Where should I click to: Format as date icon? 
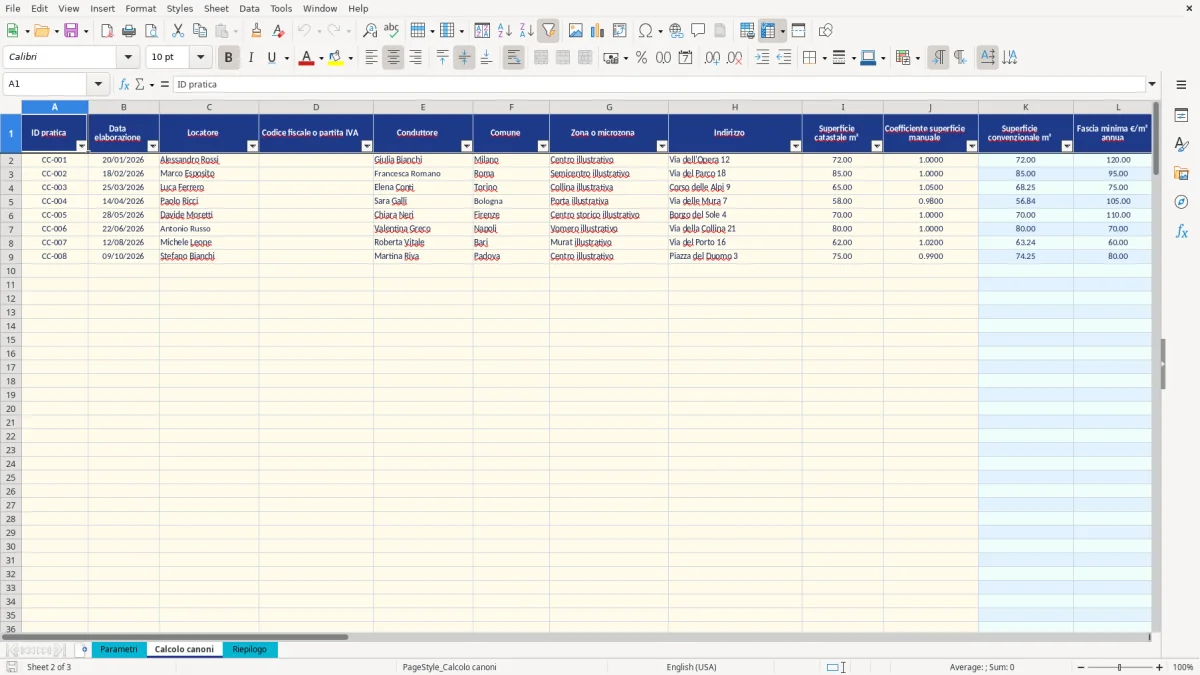coord(686,58)
